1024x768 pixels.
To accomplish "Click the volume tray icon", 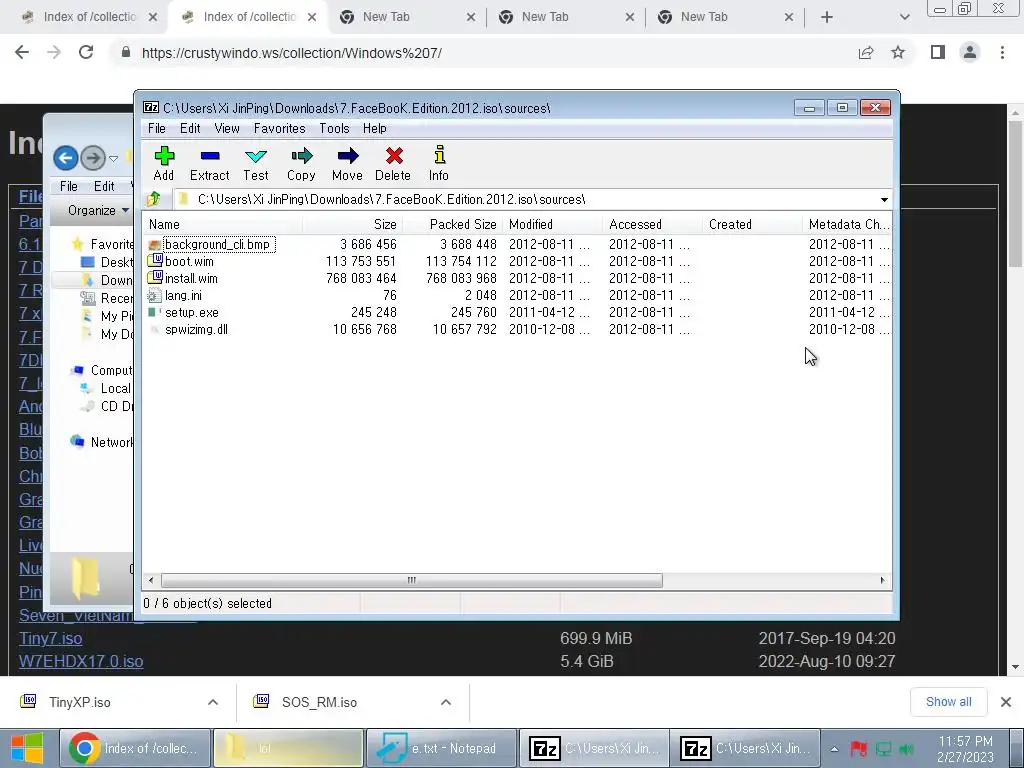I will click(906, 748).
